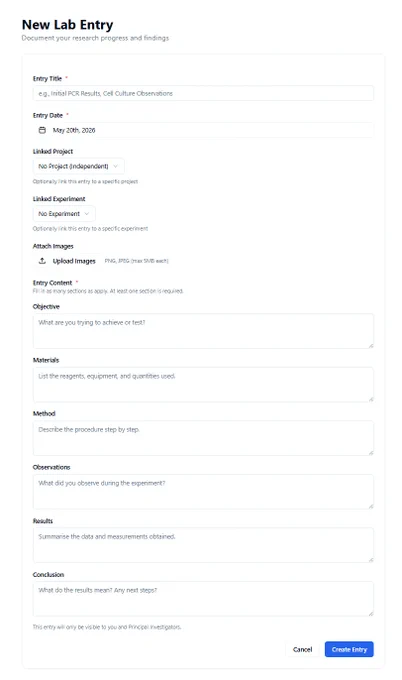
Task: Focus the Entry Title input field
Action: (x=203, y=93)
